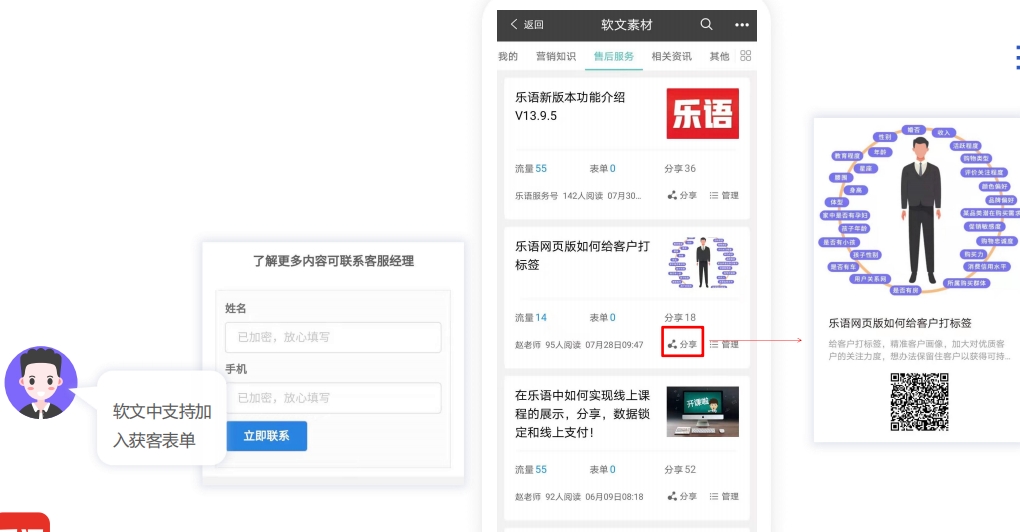Viewport: 1020px width, 532px height.
Task: Click 流量 14 count
Action: [531, 317]
